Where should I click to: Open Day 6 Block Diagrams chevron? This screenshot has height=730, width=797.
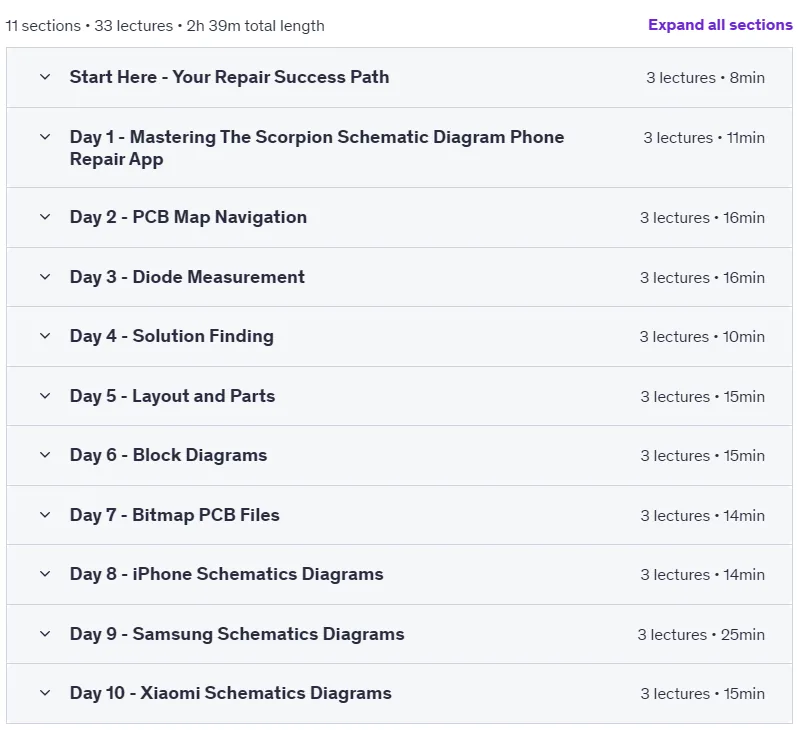click(45, 455)
